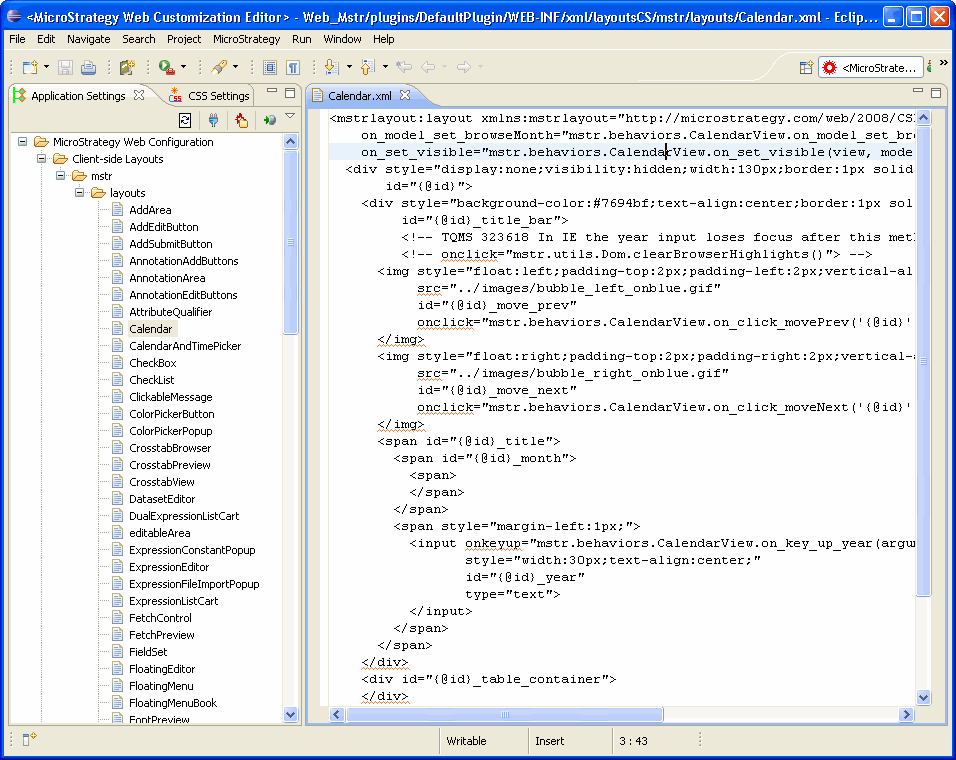This screenshot has height=760, width=956.
Task: Select the ColorPickerPopup layout item
Action: tap(171, 431)
